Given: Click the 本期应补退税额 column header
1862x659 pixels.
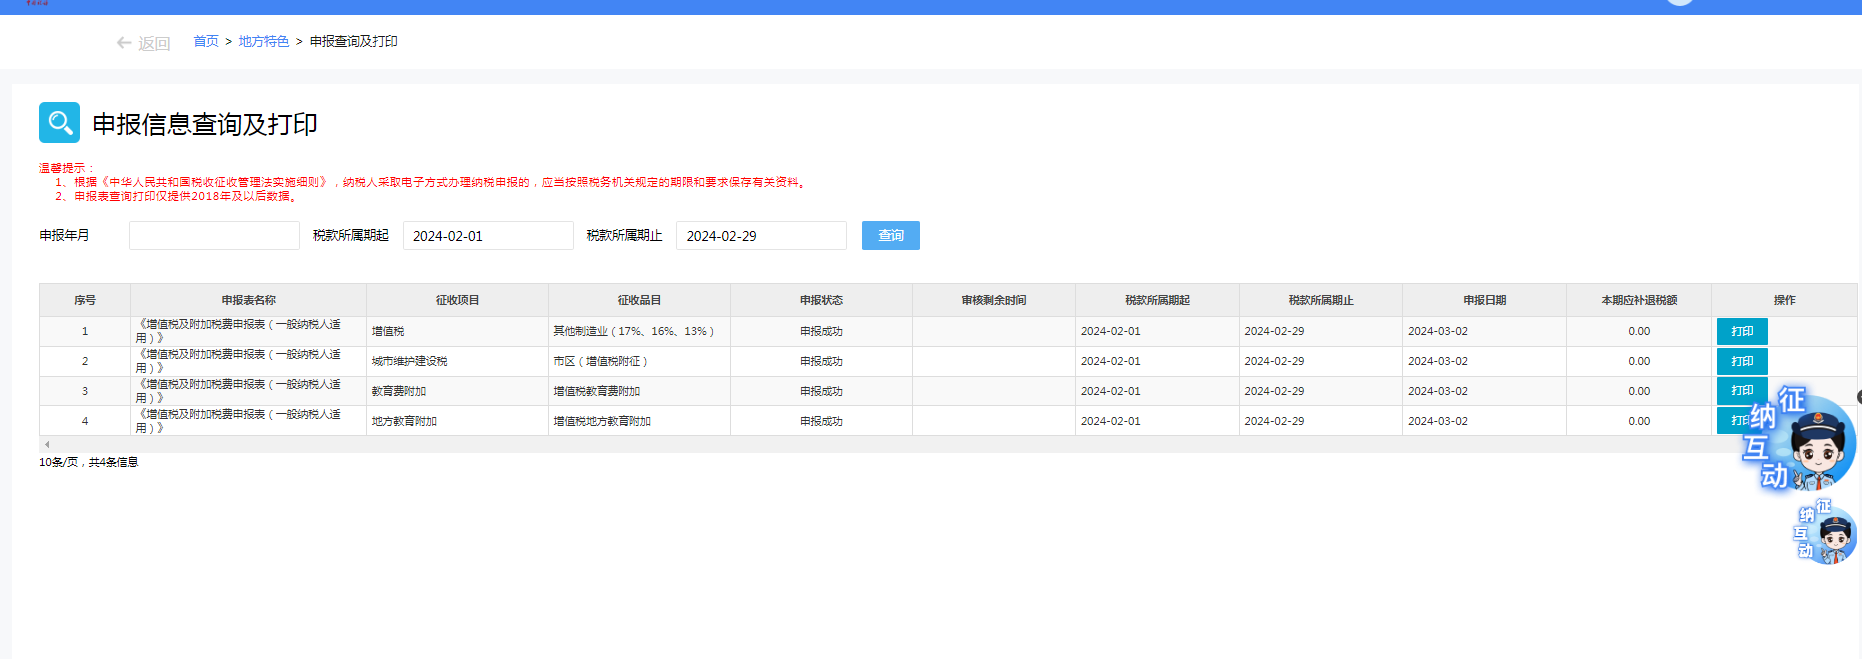Looking at the screenshot, I should (x=1638, y=300).
